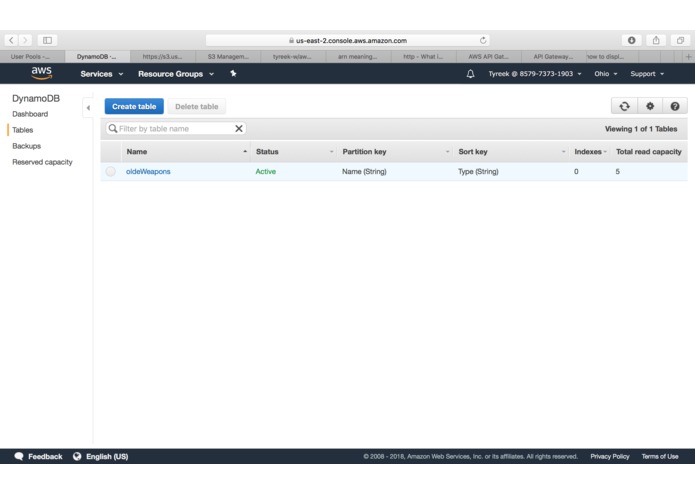Screen dimensions: 695x494
Task: Open the Ohio region dropdown
Action: pos(605,74)
